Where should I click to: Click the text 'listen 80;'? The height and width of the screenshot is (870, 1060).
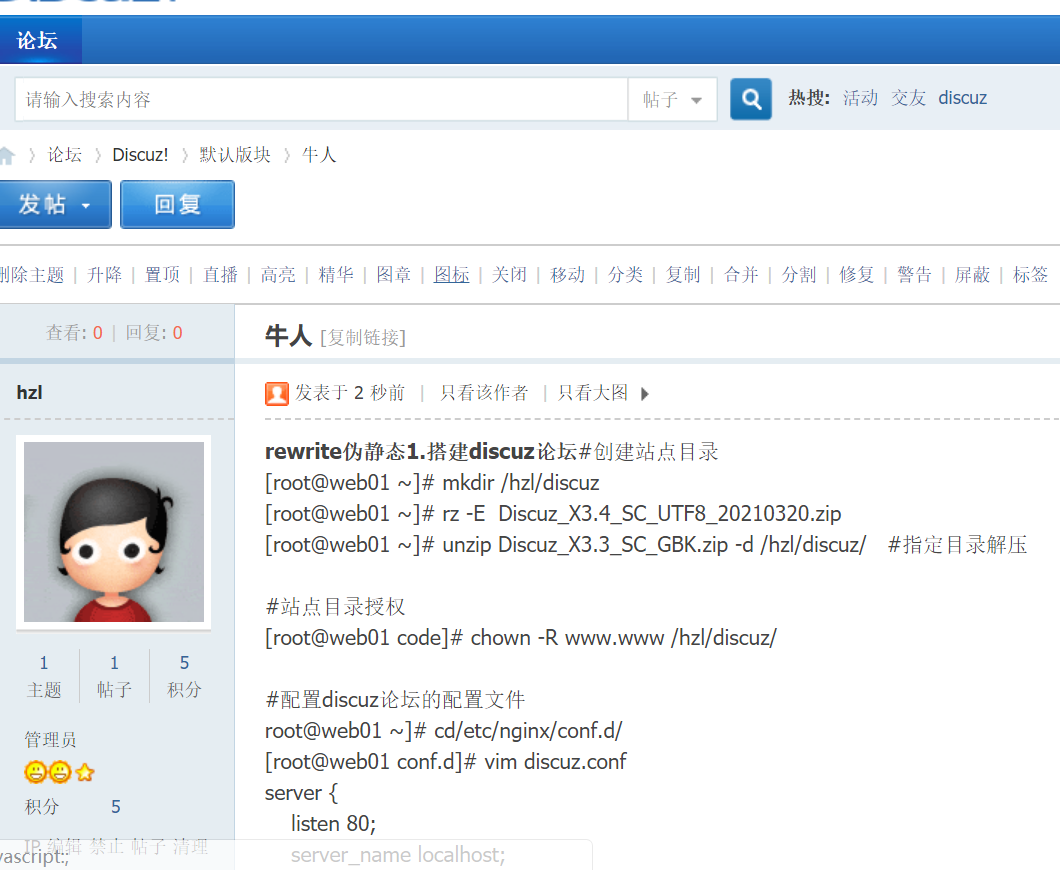tap(333, 823)
